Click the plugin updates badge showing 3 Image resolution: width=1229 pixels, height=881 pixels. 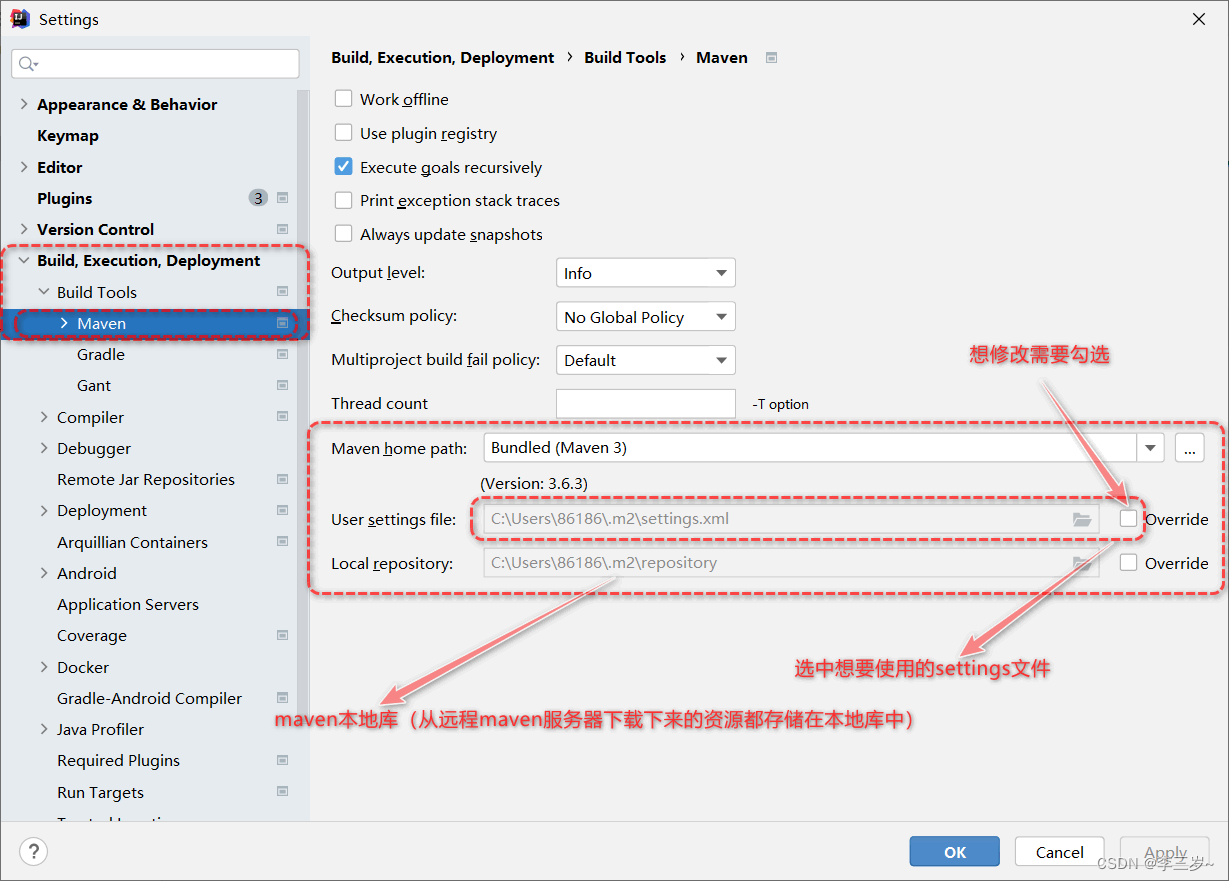258,198
